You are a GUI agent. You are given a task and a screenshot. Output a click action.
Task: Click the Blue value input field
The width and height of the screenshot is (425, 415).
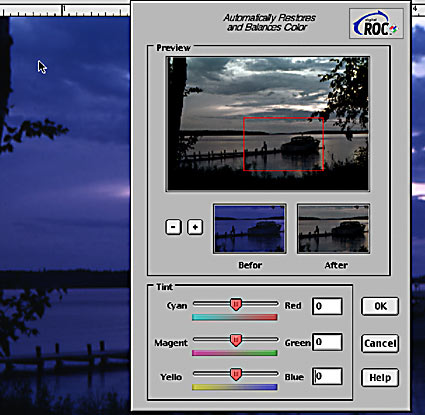(327, 376)
